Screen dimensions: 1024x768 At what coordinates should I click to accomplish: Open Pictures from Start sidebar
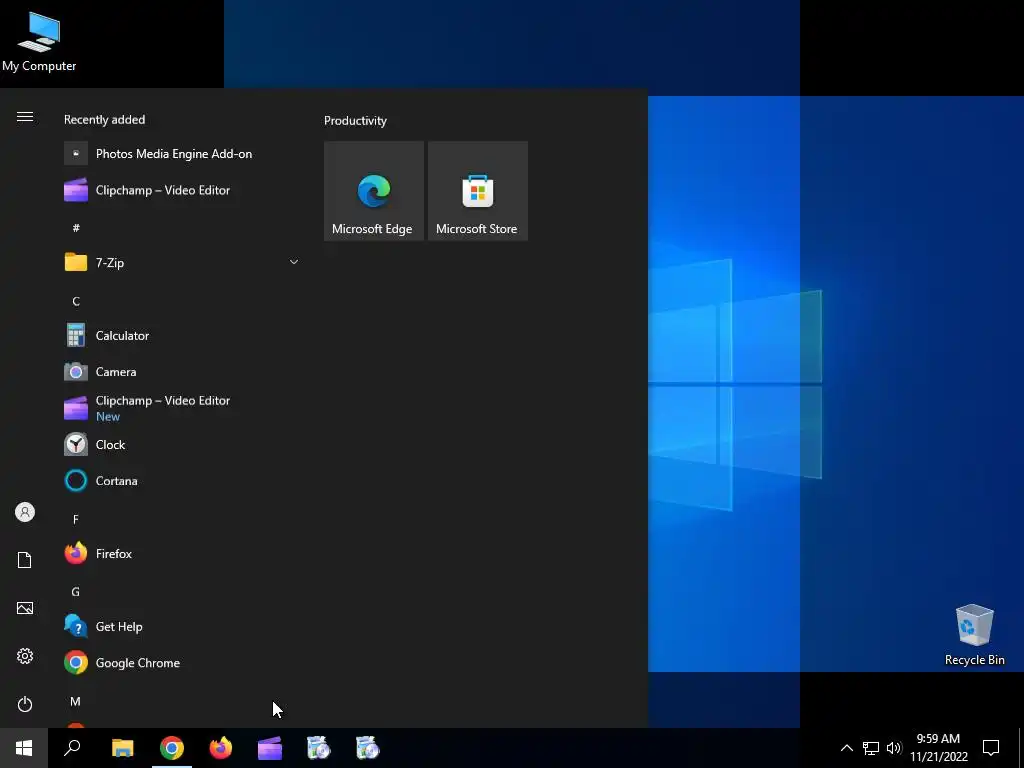click(25, 608)
